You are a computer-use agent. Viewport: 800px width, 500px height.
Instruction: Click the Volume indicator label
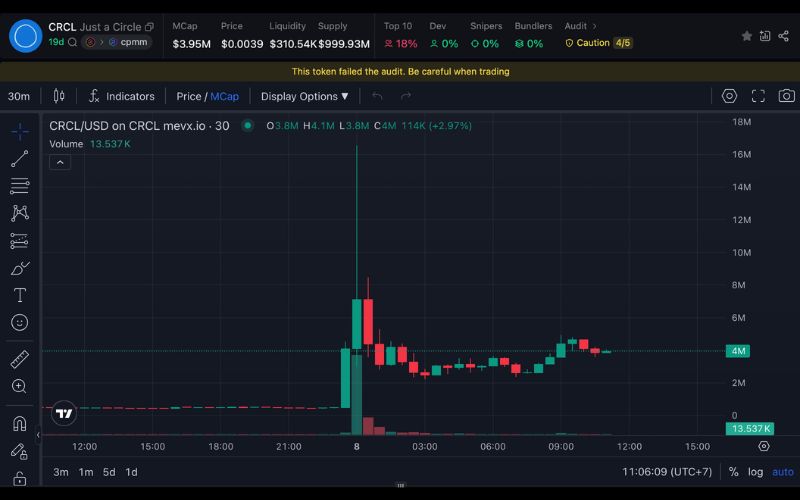(x=66, y=144)
